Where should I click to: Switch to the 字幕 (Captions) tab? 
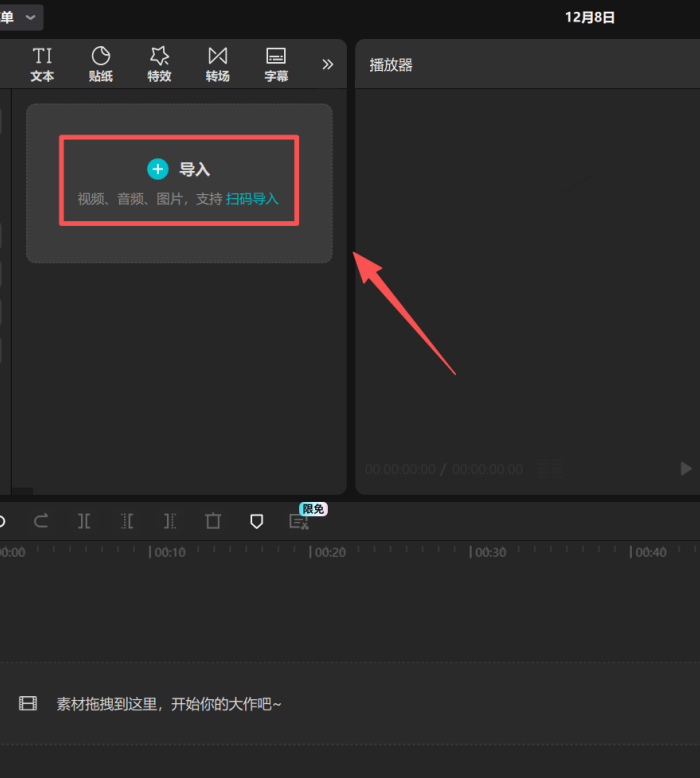[276, 64]
